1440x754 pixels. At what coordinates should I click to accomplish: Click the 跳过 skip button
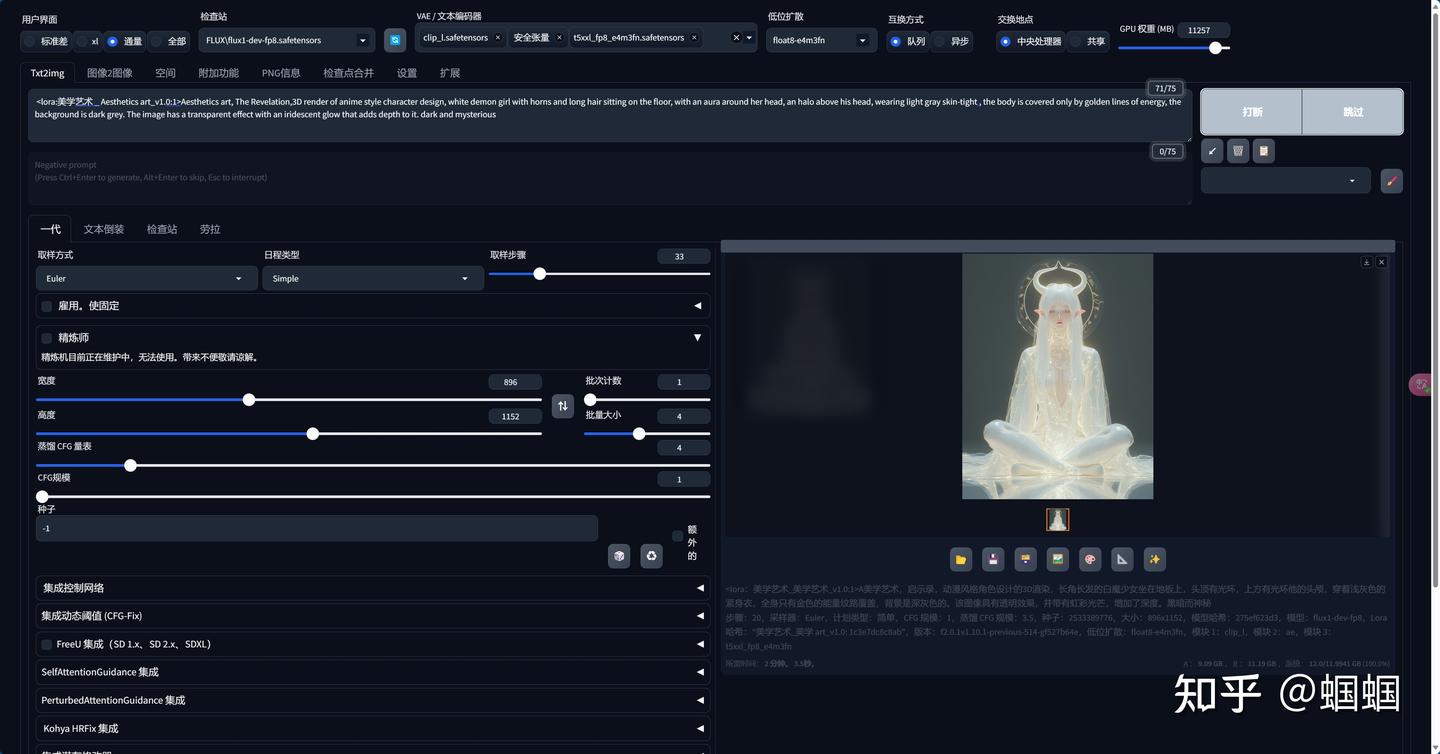(1352, 112)
